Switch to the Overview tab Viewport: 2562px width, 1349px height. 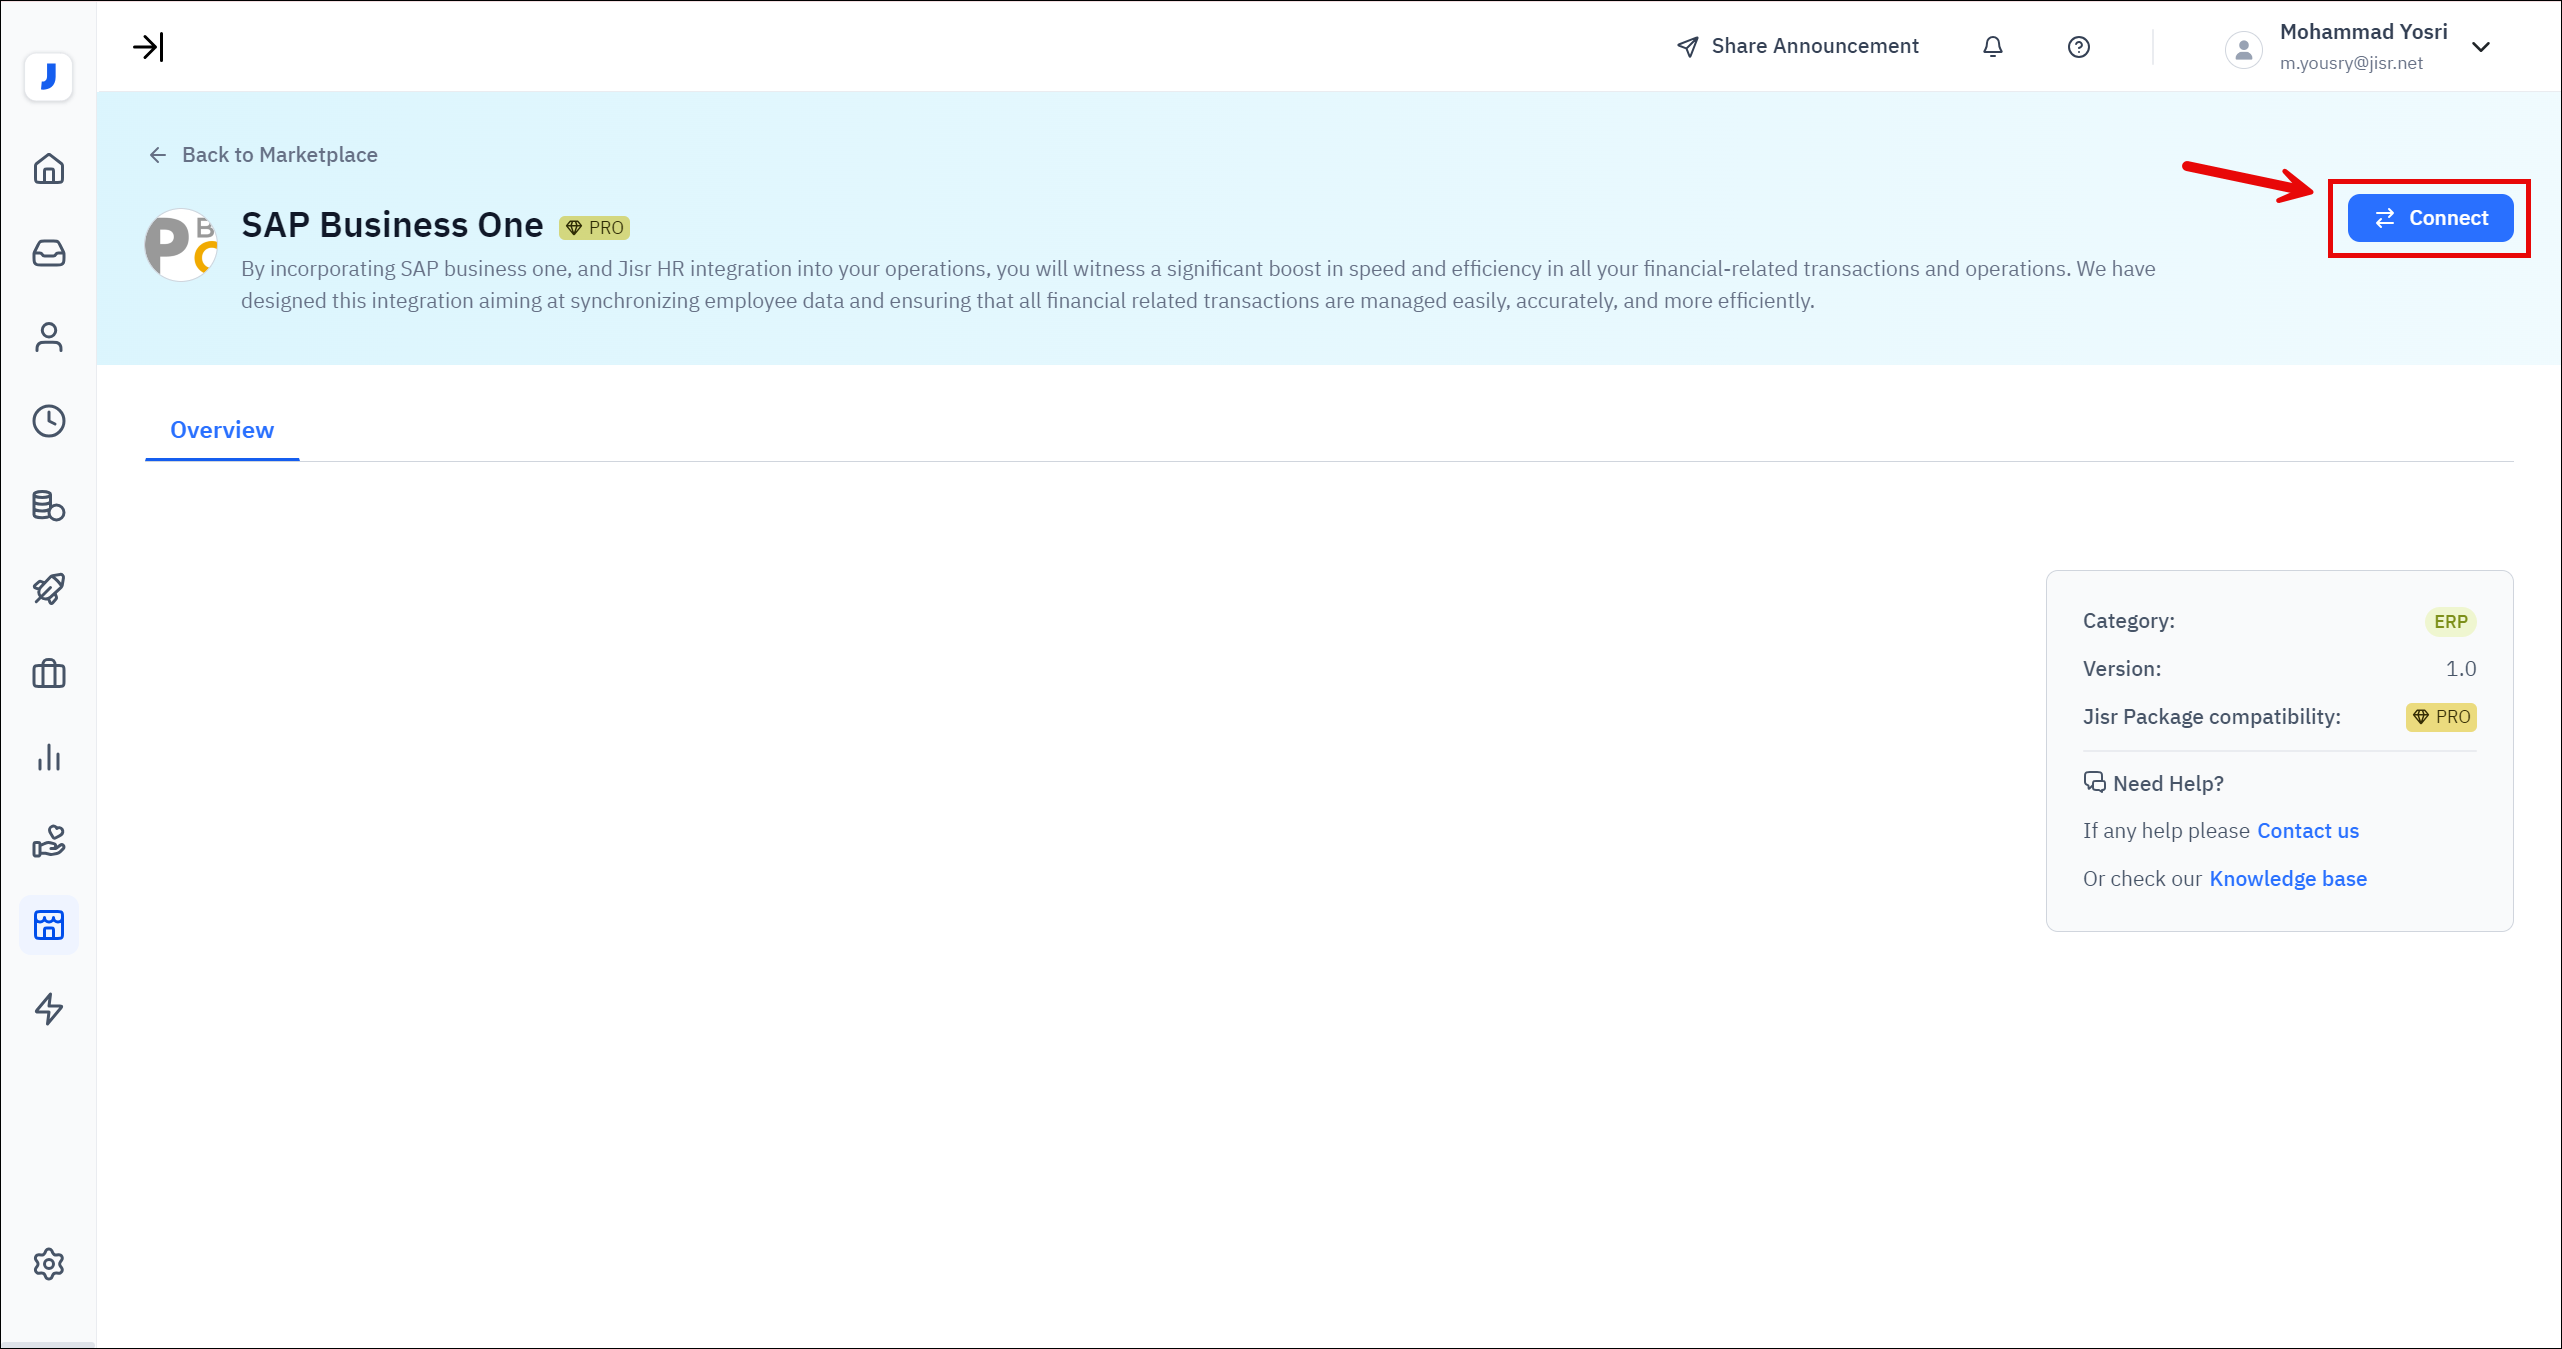tap(221, 430)
